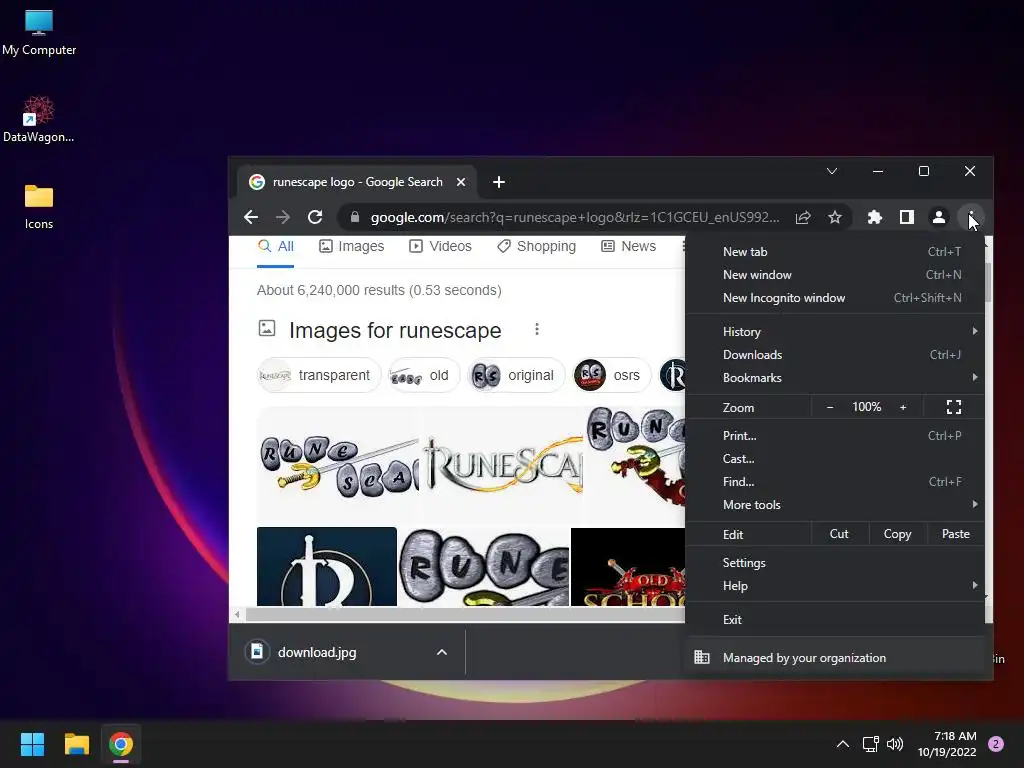Viewport: 1024px width, 768px height.
Task: Open Downloads from Chrome menu
Action: [835, 355]
